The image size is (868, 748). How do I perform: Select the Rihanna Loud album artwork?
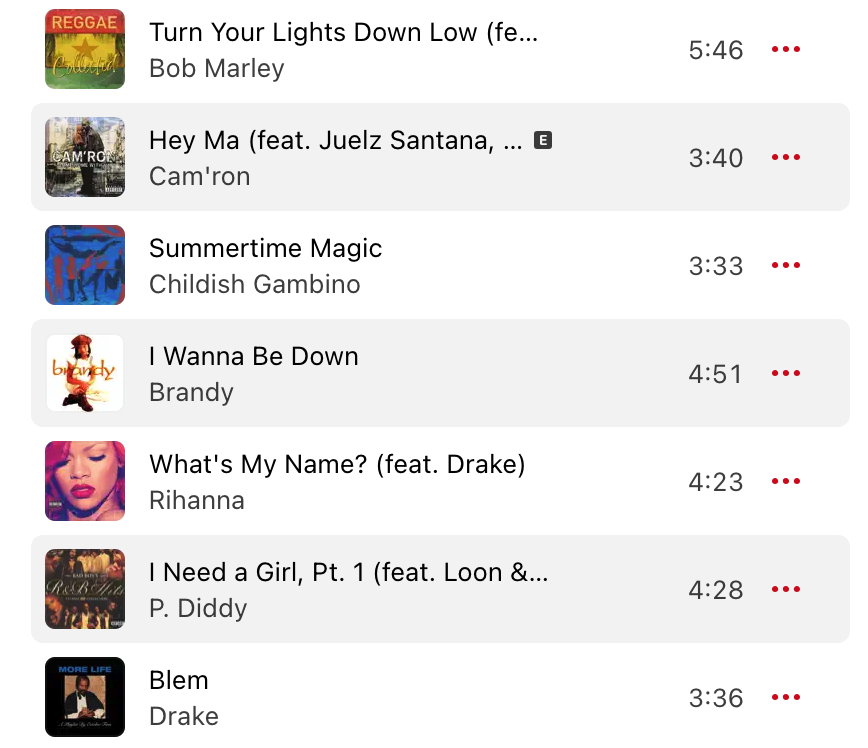tap(85, 481)
